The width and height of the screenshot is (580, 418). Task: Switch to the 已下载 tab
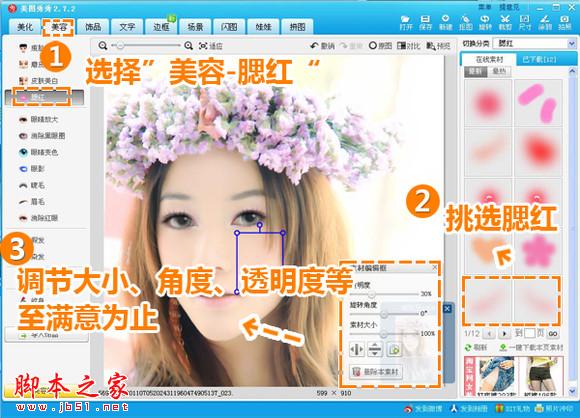539,59
